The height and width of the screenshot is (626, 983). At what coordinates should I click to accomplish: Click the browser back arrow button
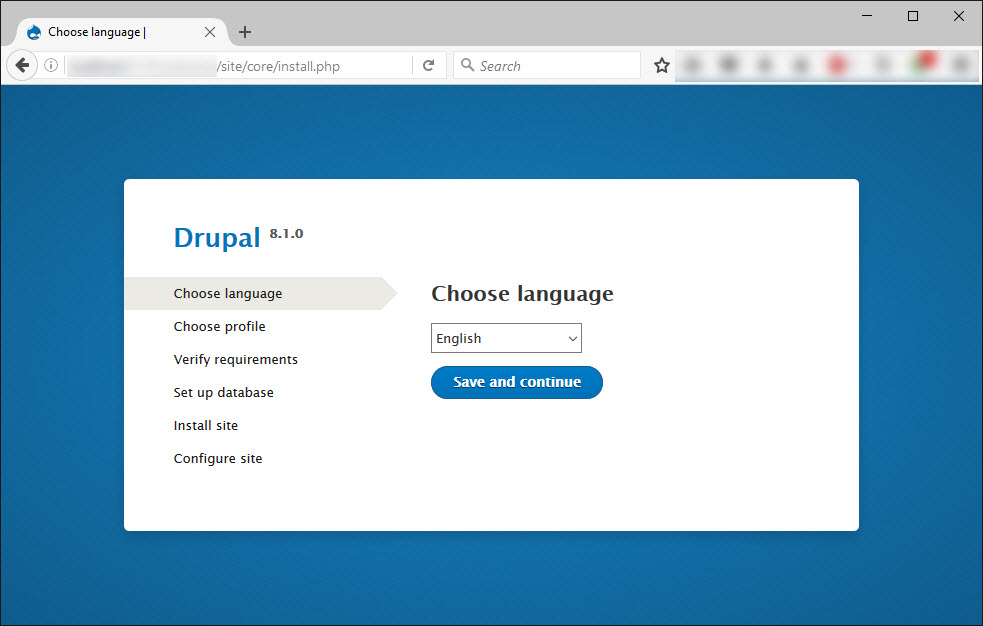[22, 65]
